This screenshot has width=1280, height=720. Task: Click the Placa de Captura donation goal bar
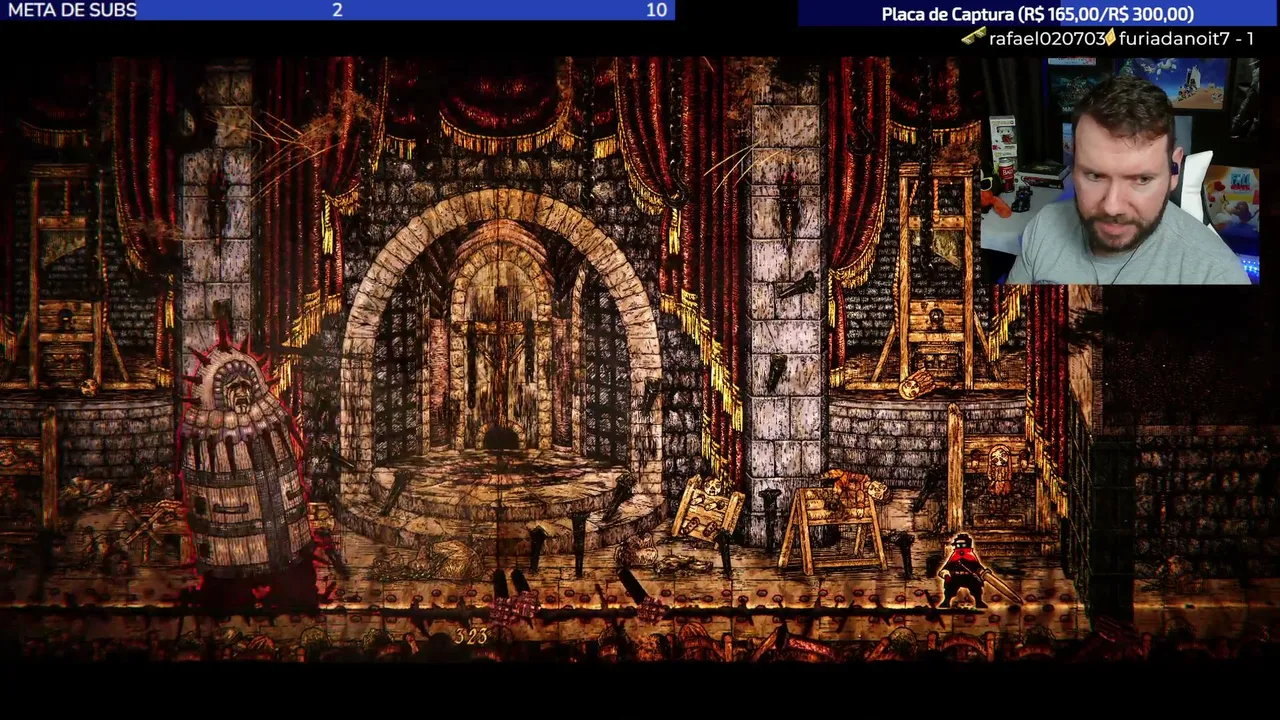pos(1037,13)
